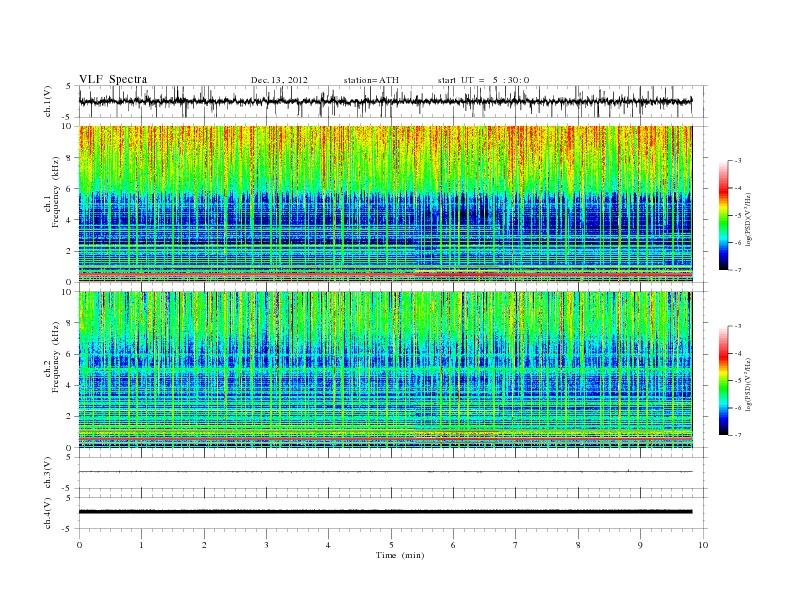Click the "8" kHz tick on ch.1 spectrogram
Screen dimensions: 792x612
tap(69, 158)
